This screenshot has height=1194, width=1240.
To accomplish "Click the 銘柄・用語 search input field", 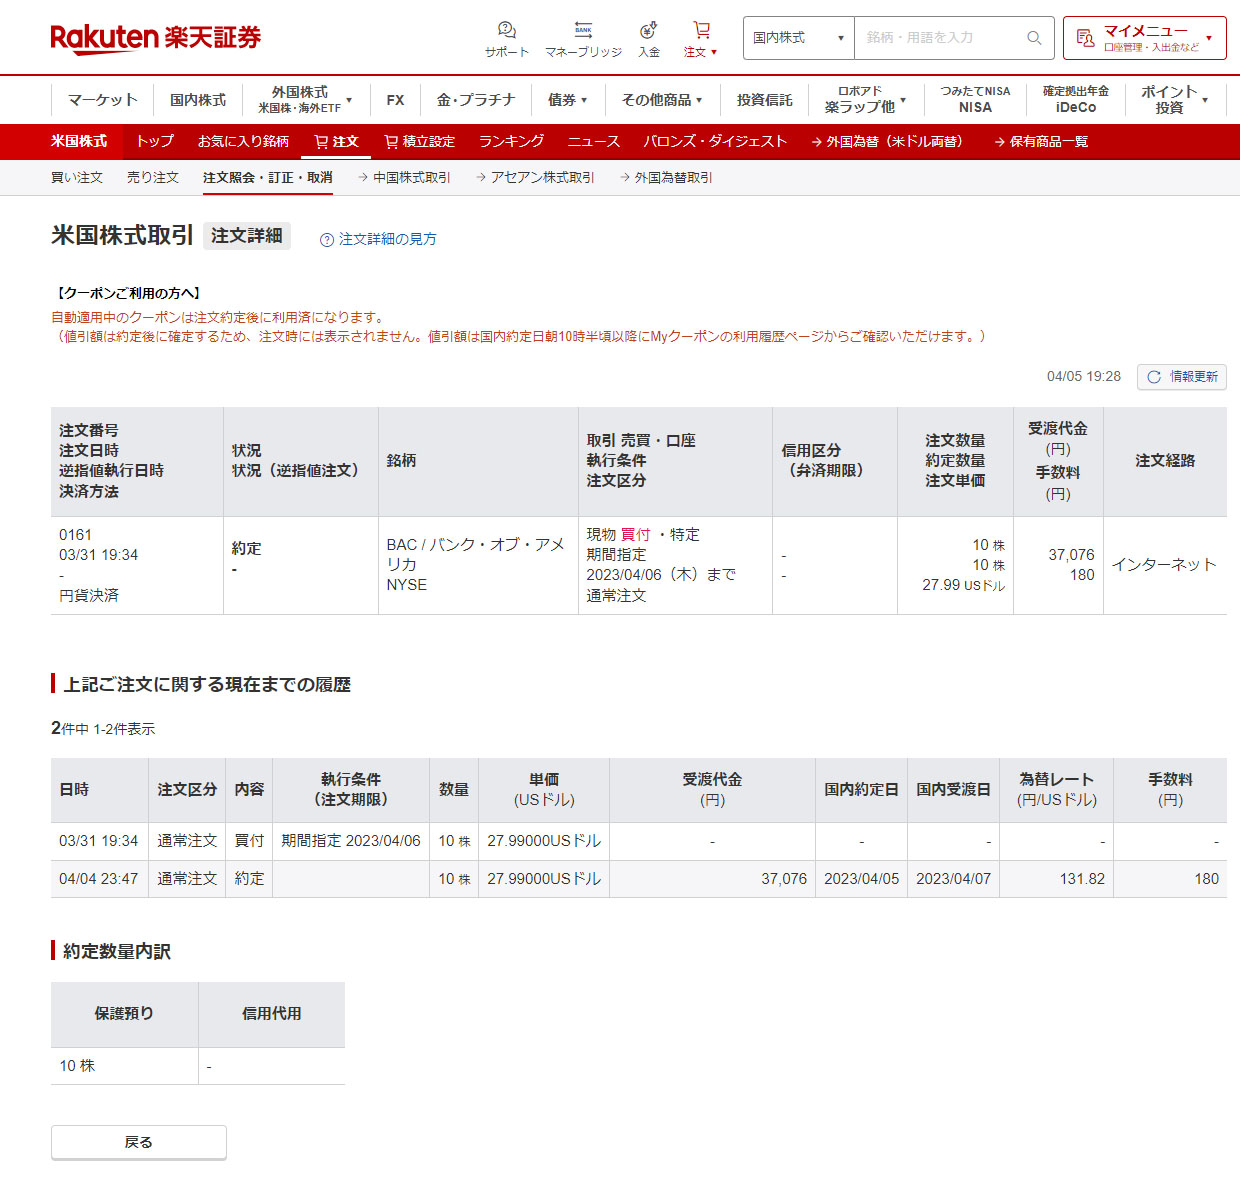I will tap(938, 38).
